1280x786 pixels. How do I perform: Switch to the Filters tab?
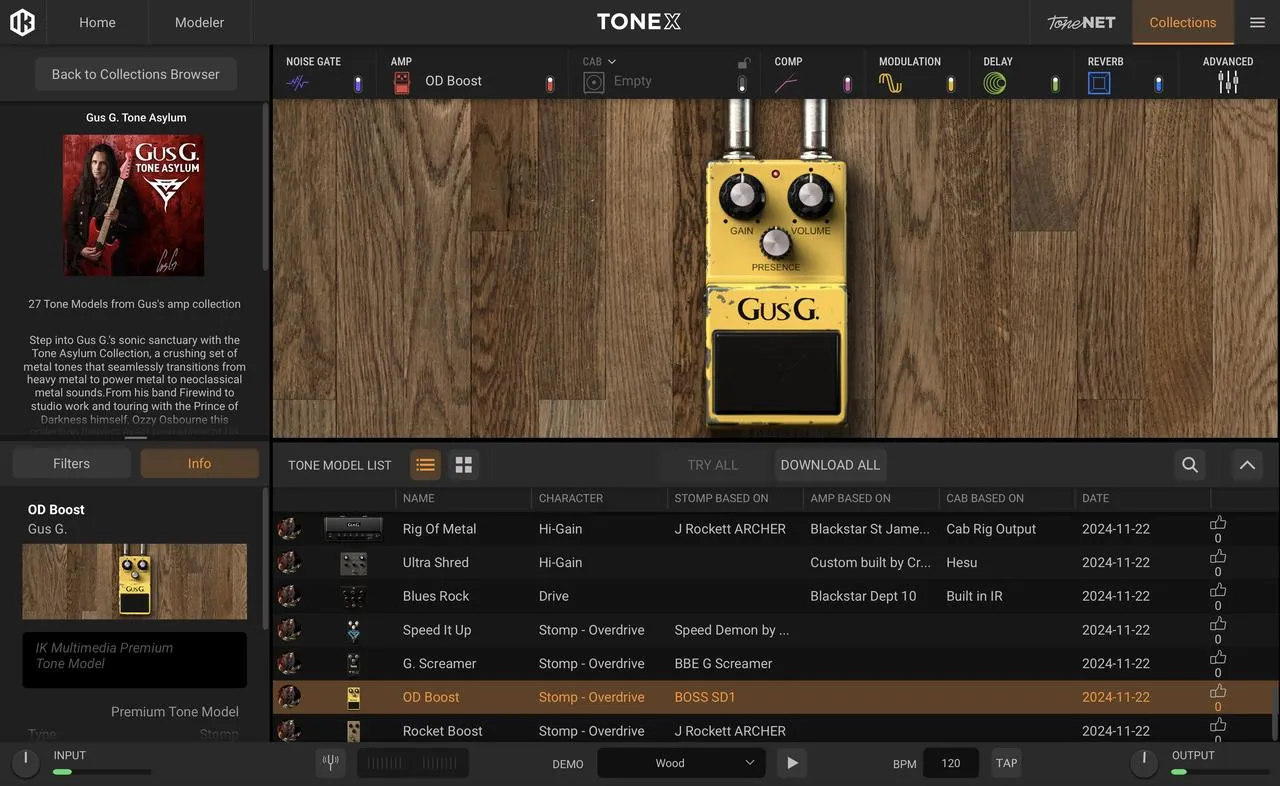71,463
